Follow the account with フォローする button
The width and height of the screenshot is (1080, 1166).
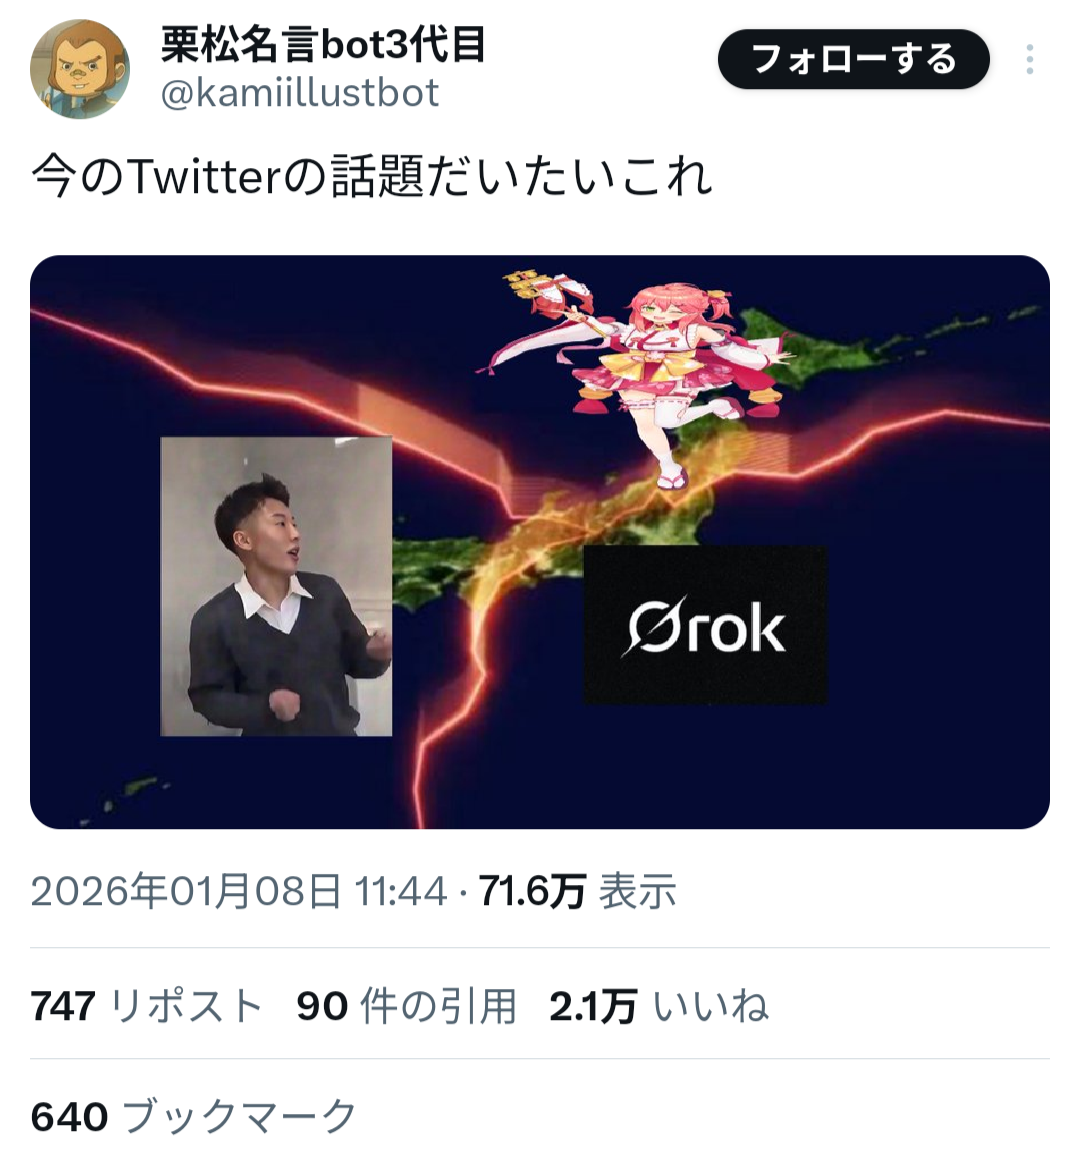point(853,59)
